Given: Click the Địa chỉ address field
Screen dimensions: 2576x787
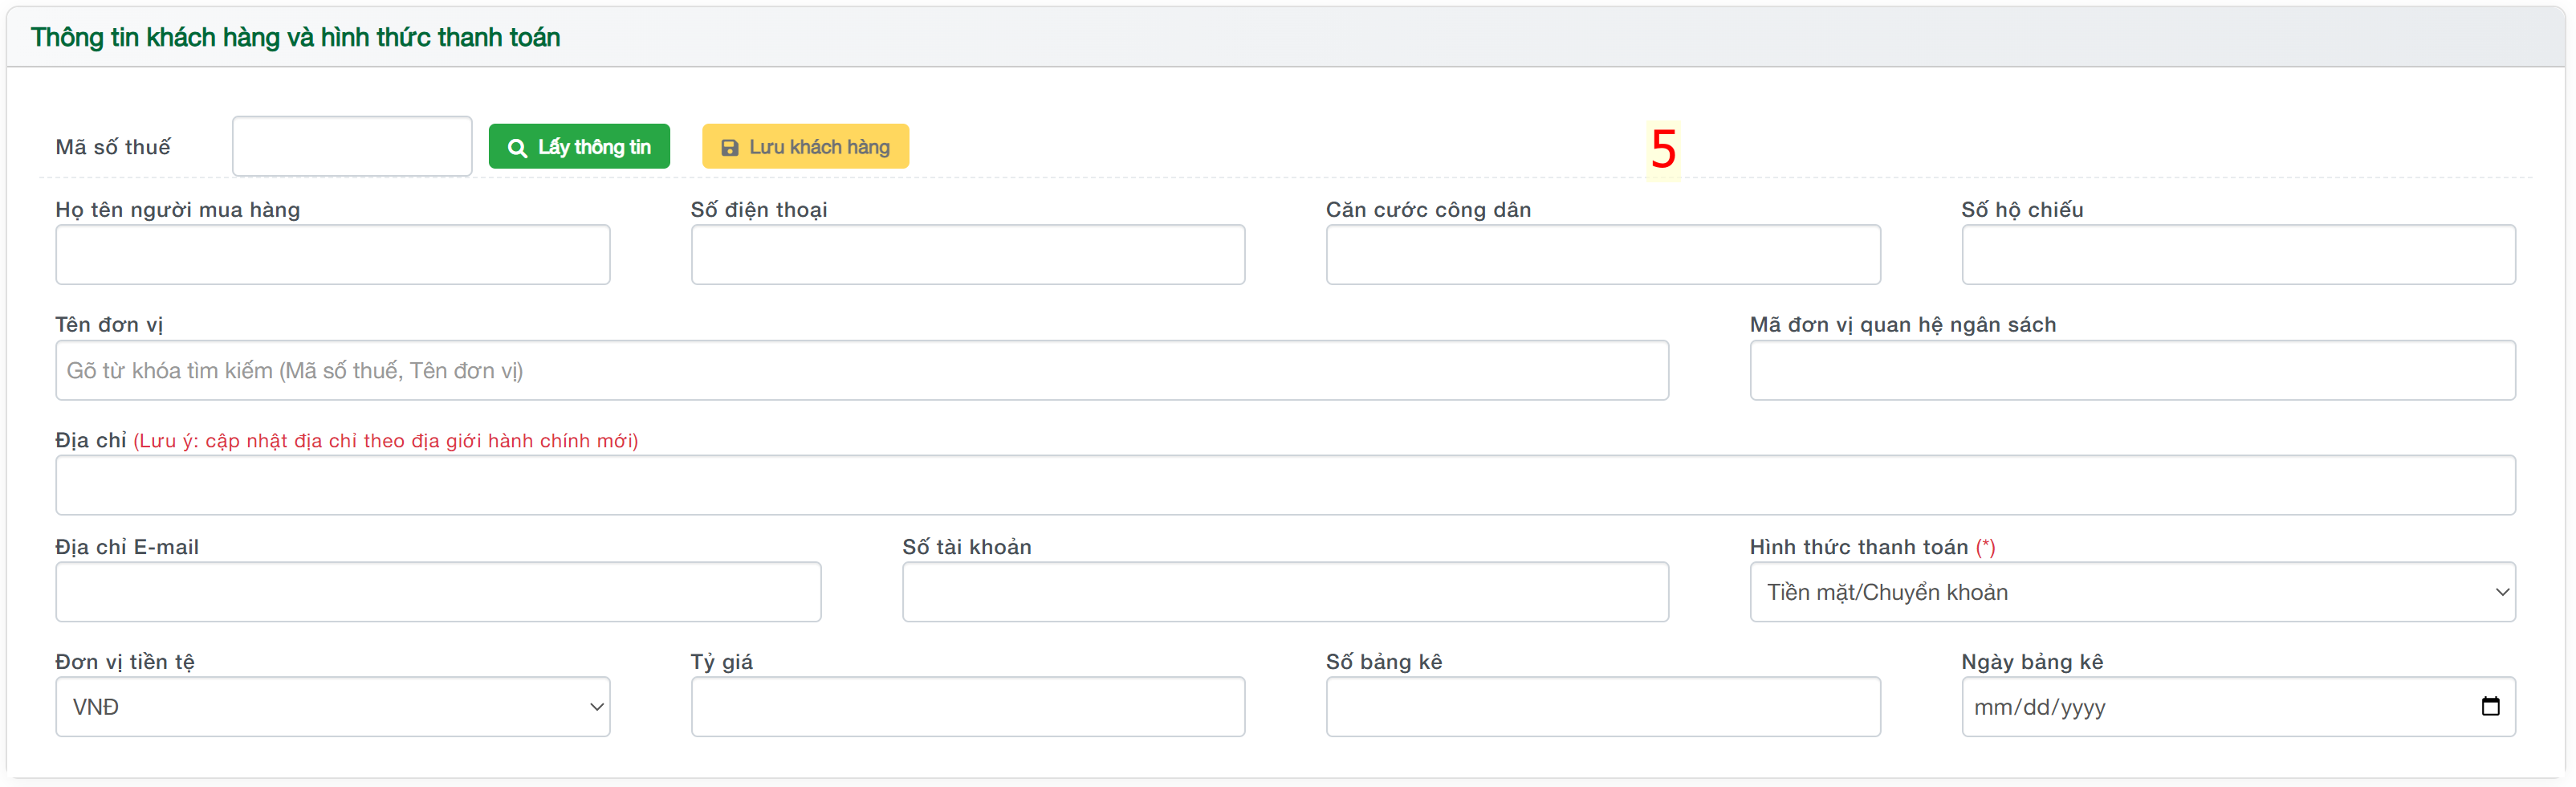Looking at the screenshot, I should 1285,485.
